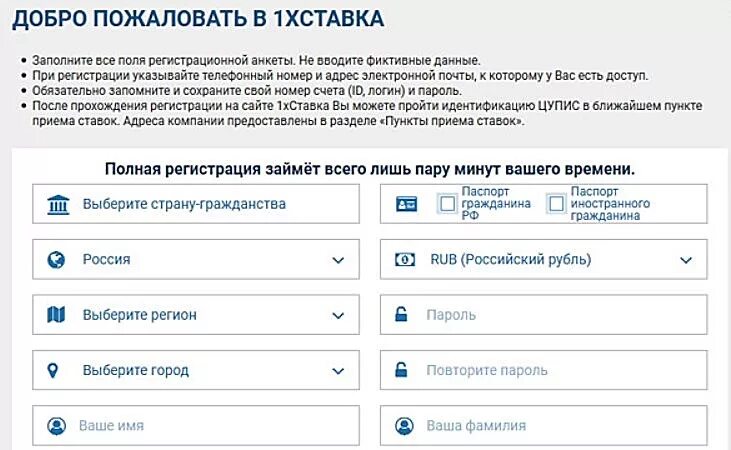
Task: Expand the RUB currency dropdown chevron
Action: (x=686, y=260)
